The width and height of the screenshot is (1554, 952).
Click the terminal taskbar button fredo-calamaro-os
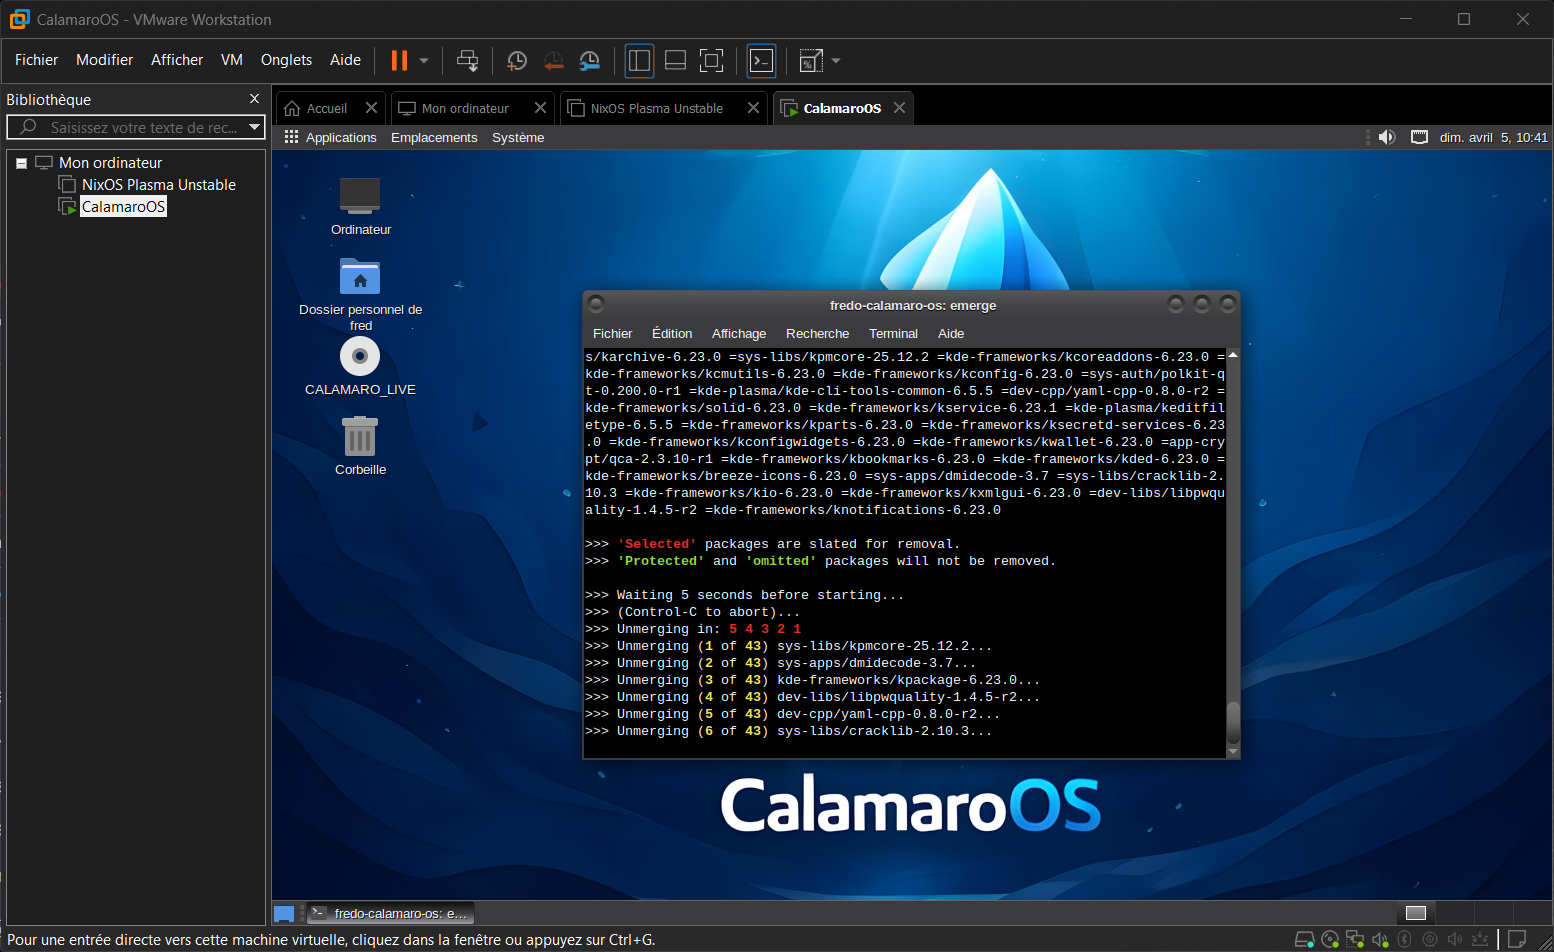[x=390, y=913]
